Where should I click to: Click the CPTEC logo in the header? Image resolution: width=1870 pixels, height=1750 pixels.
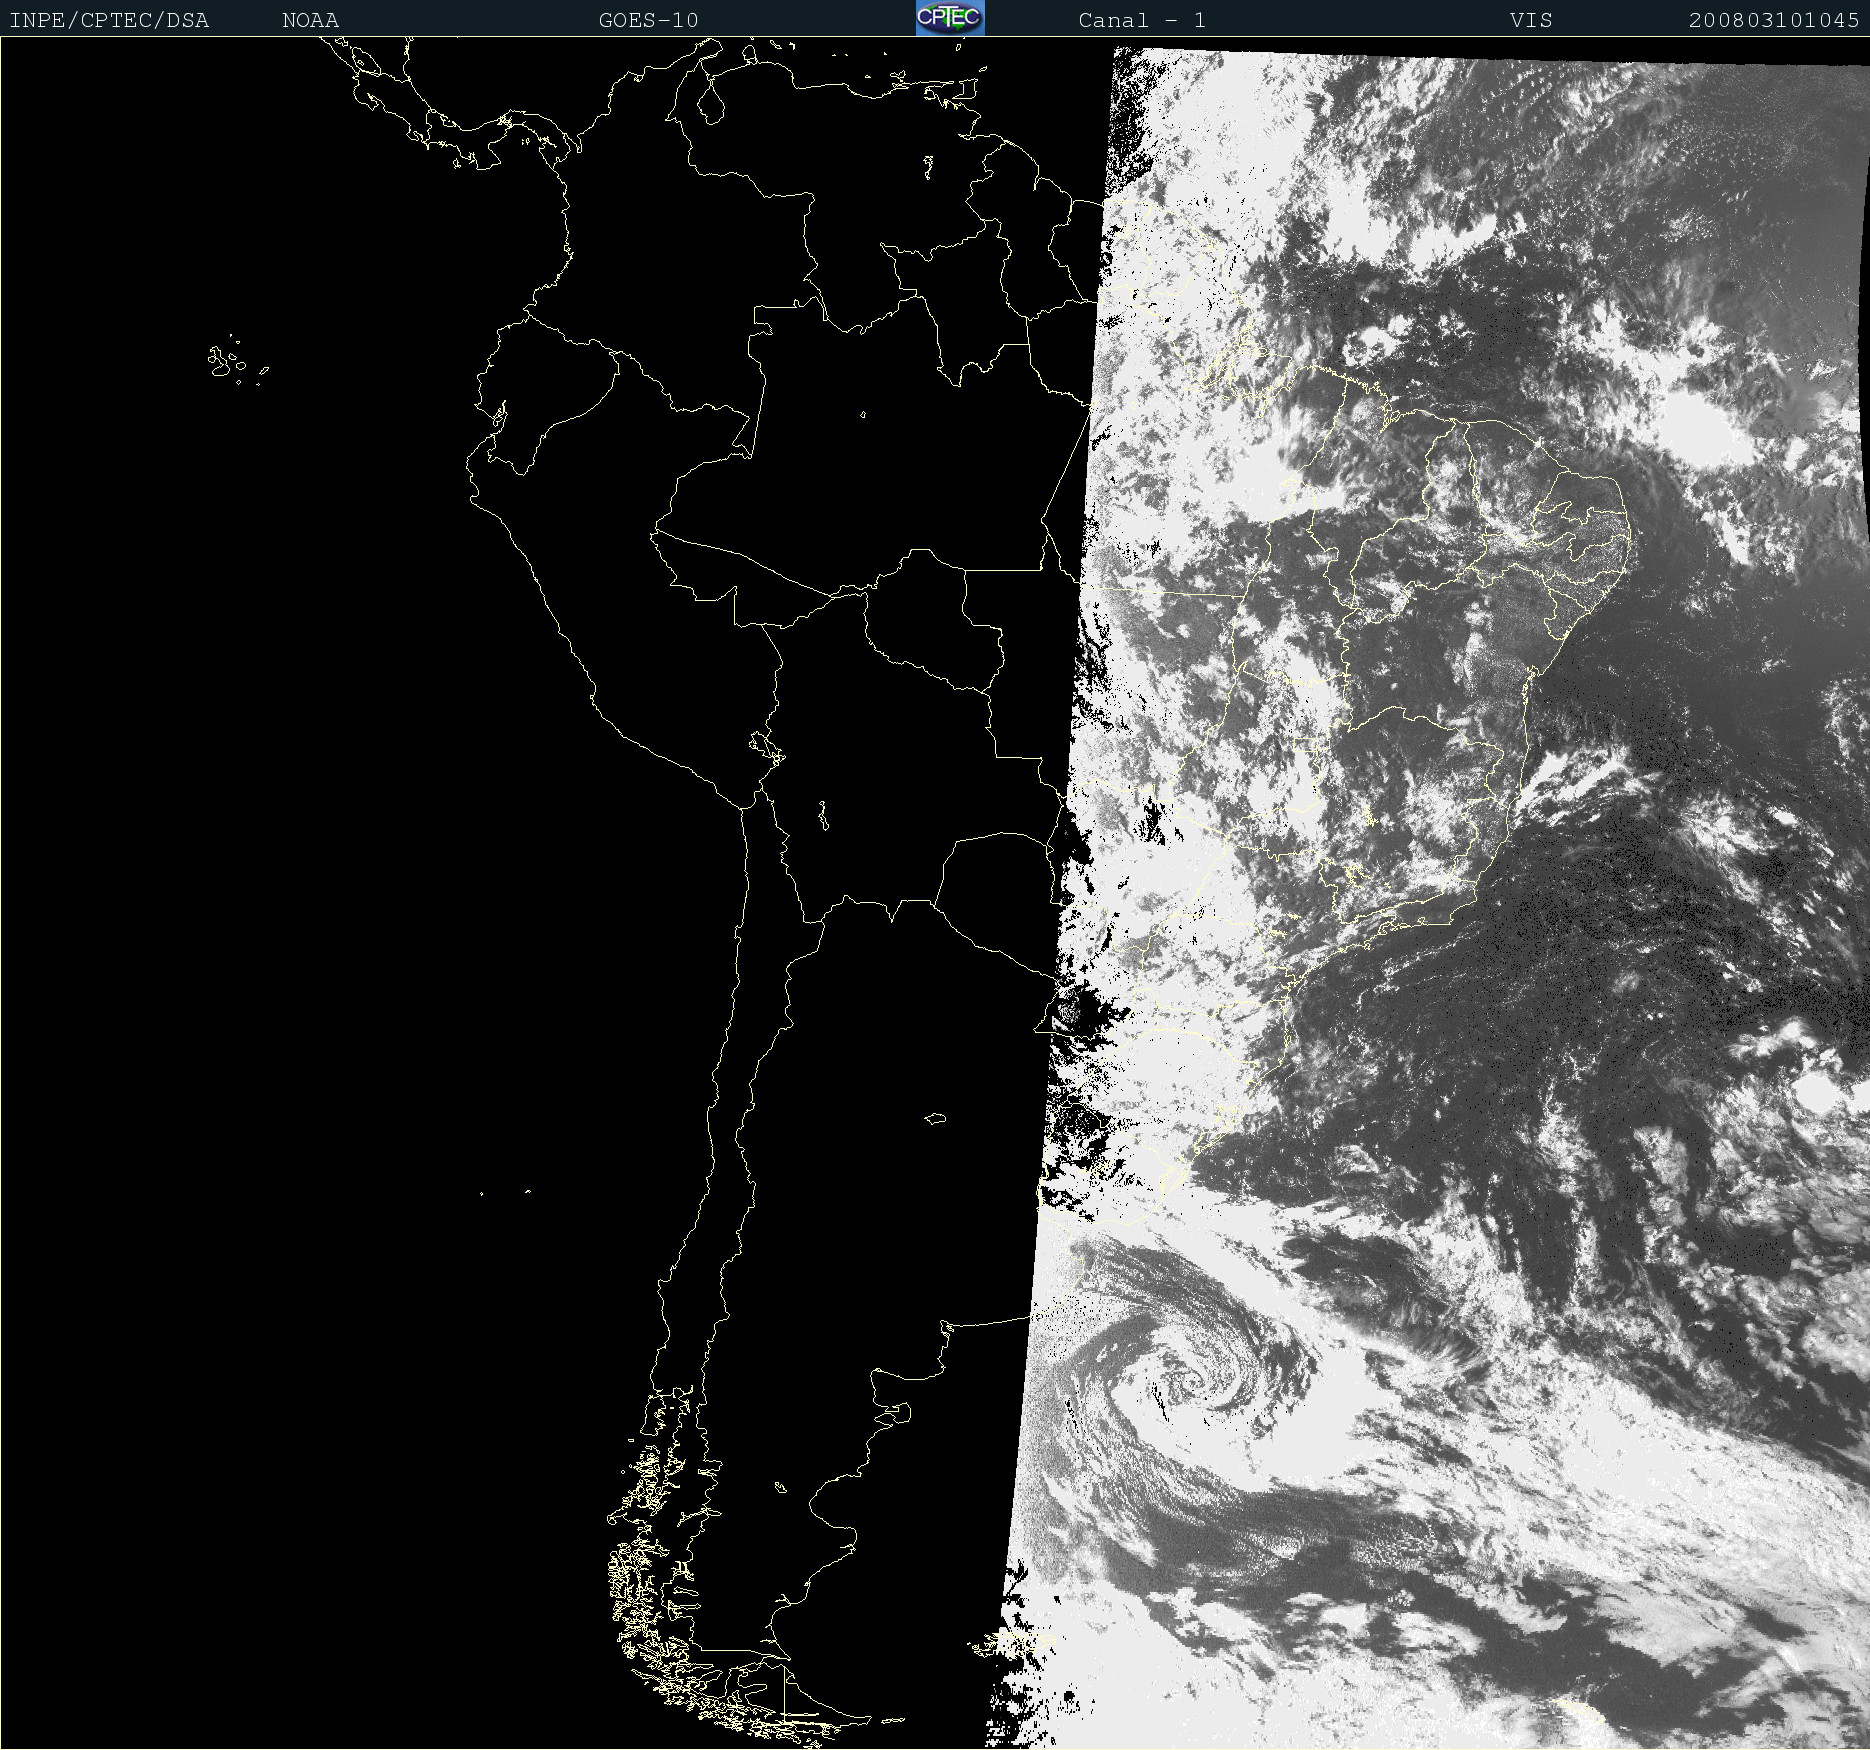pos(950,18)
